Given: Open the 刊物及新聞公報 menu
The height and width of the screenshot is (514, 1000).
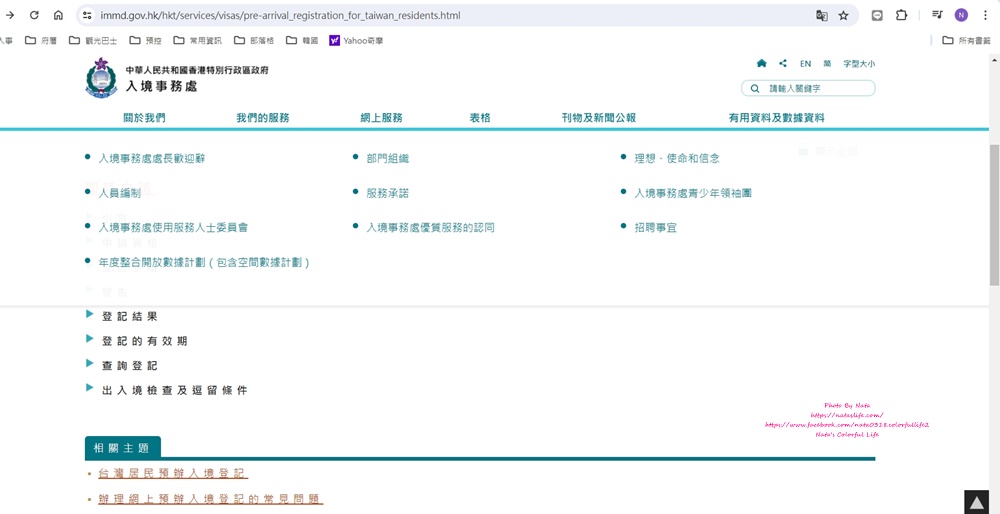Looking at the screenshot, I should (598, 118).
